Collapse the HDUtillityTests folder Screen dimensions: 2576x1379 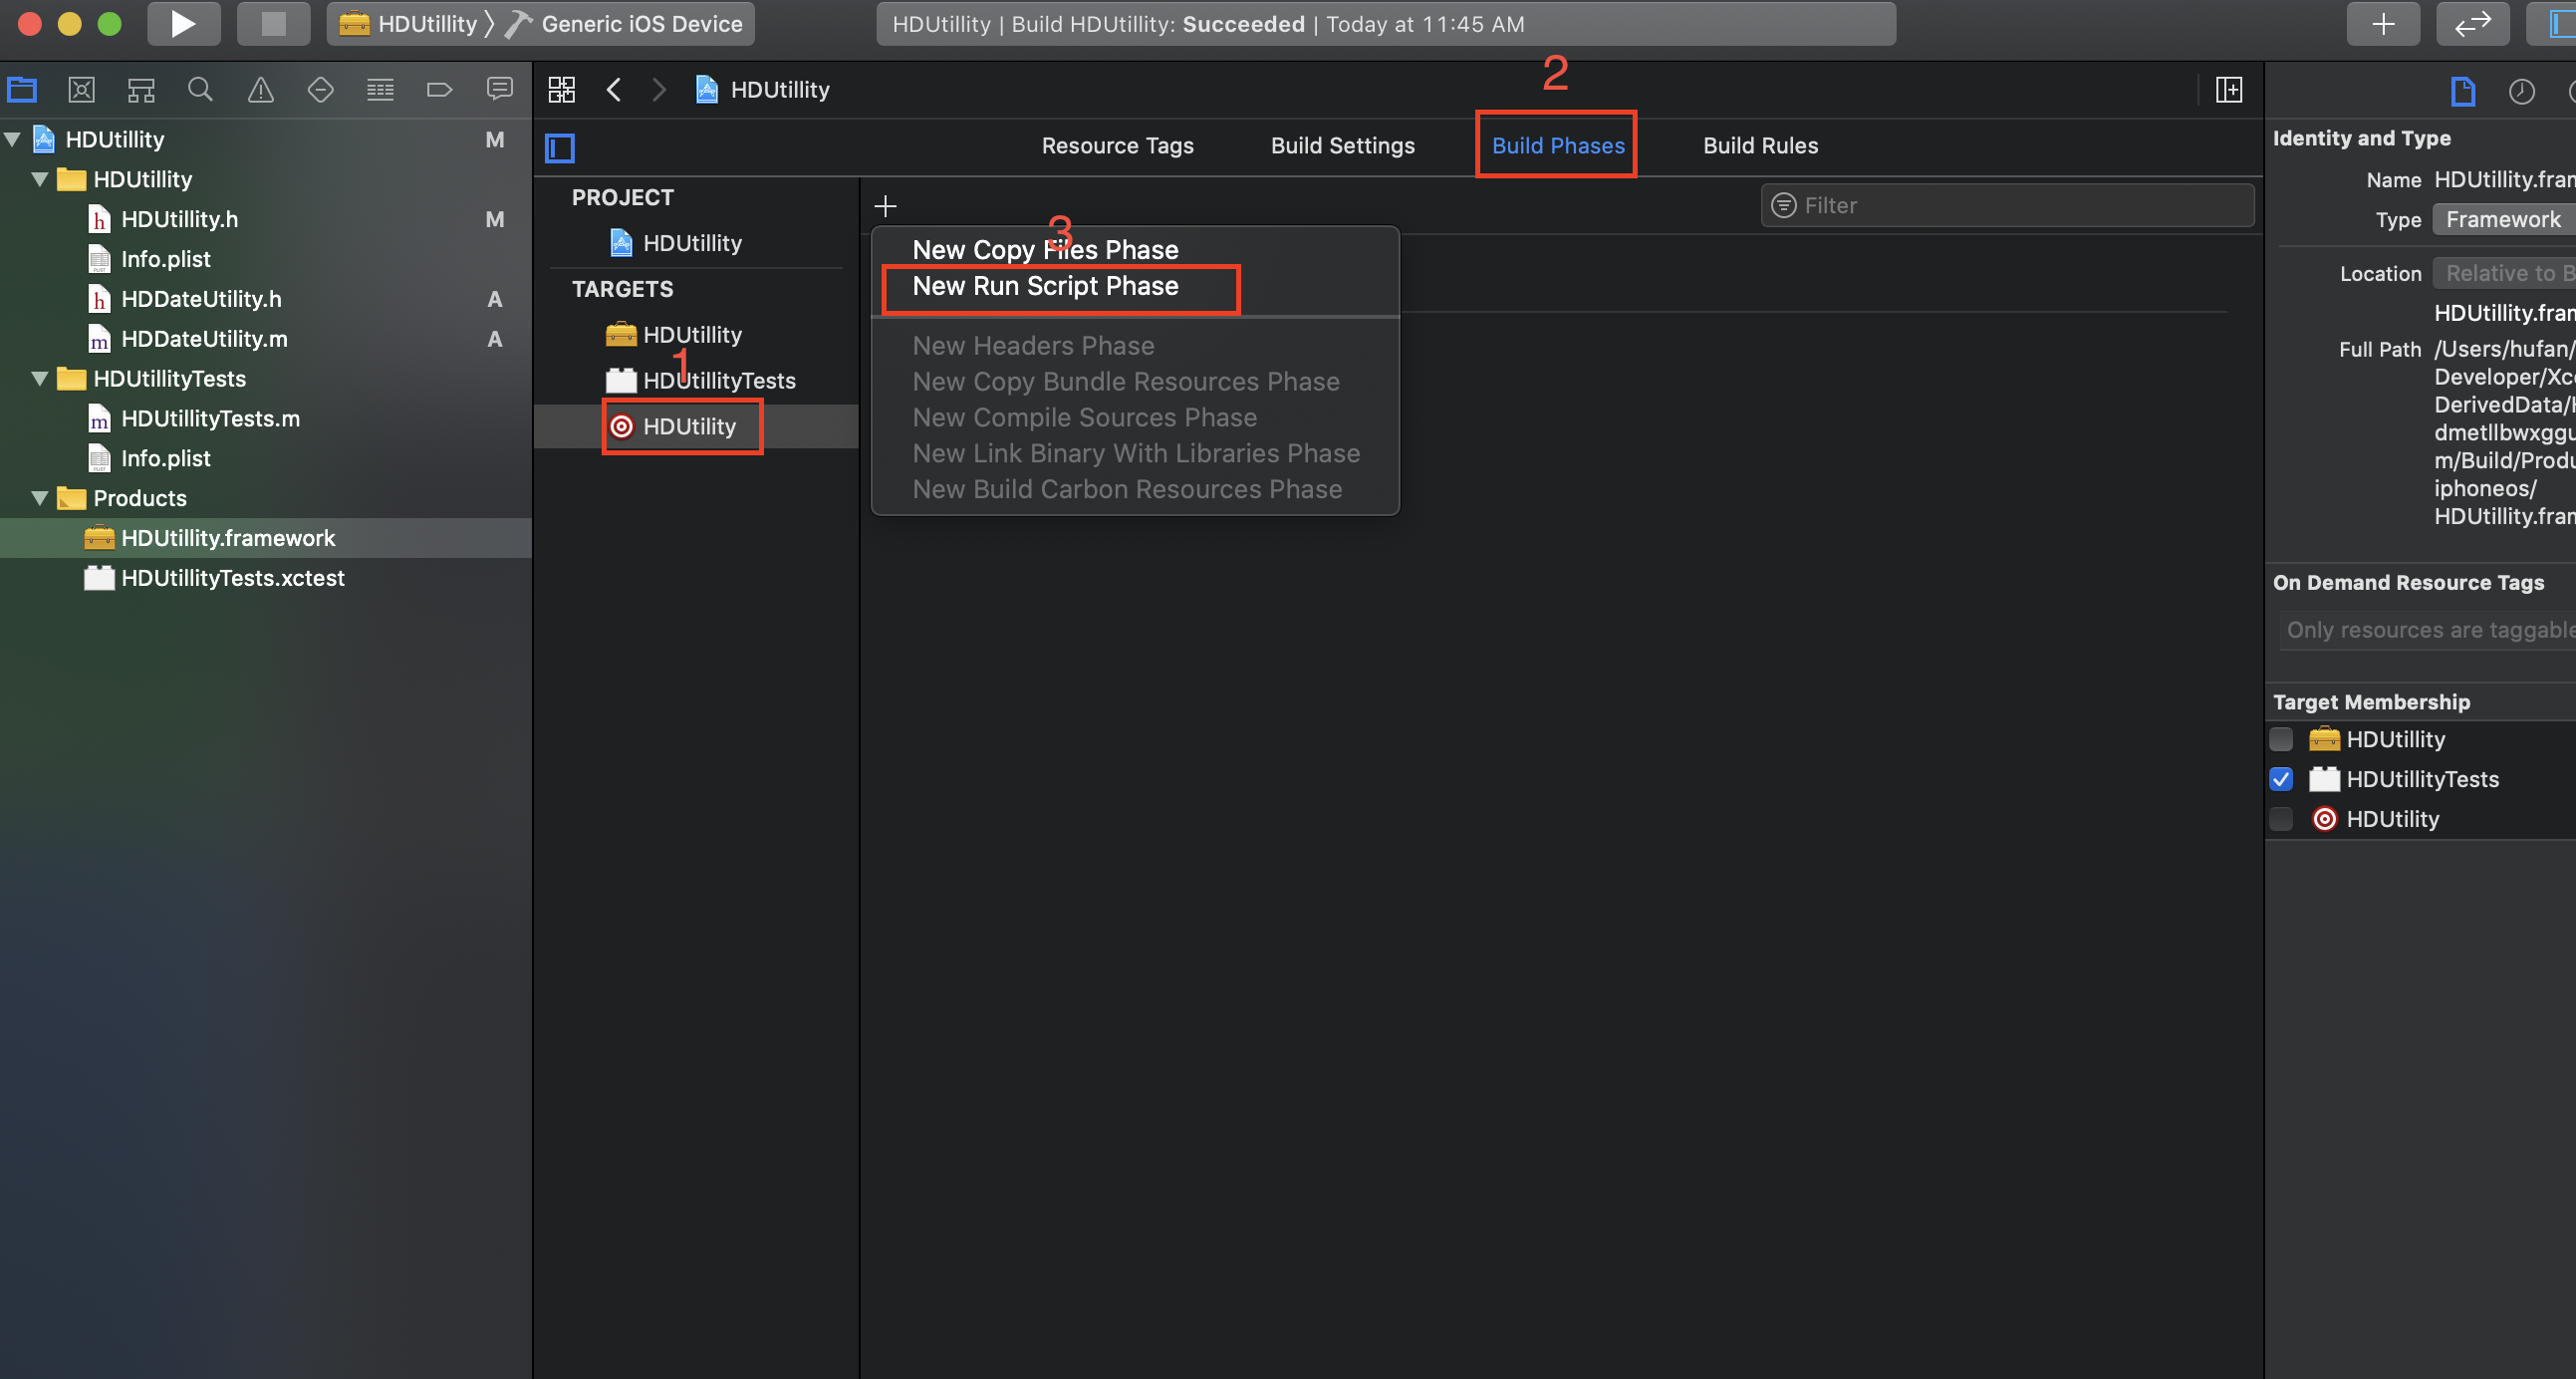(40, 379)
